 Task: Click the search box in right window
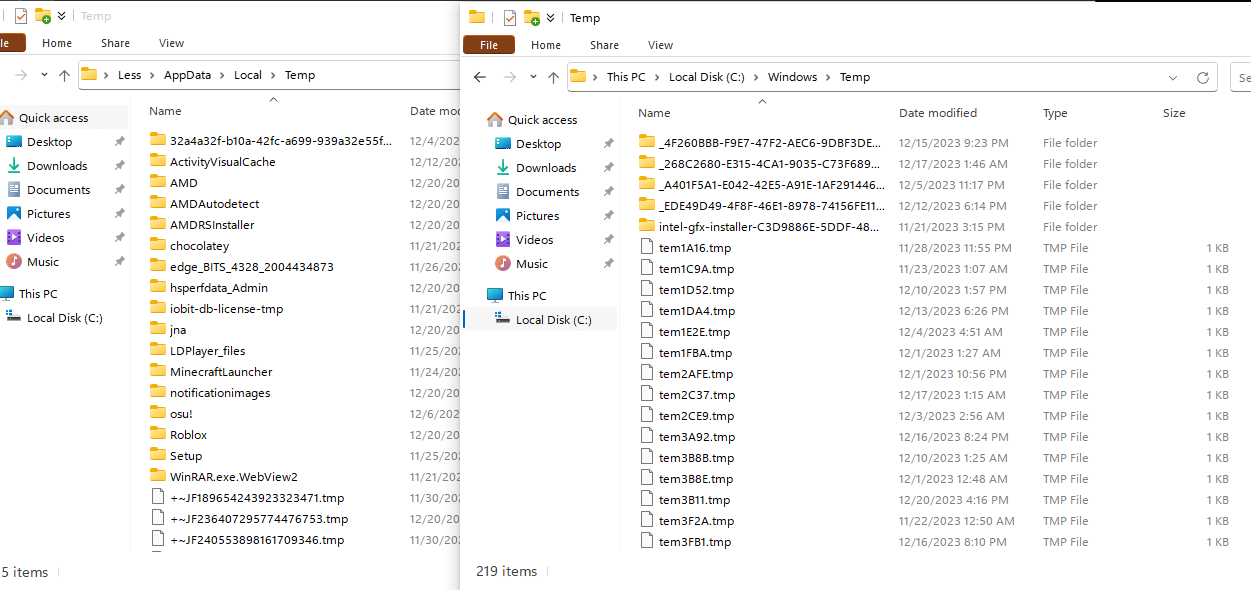coord(1240,77)
